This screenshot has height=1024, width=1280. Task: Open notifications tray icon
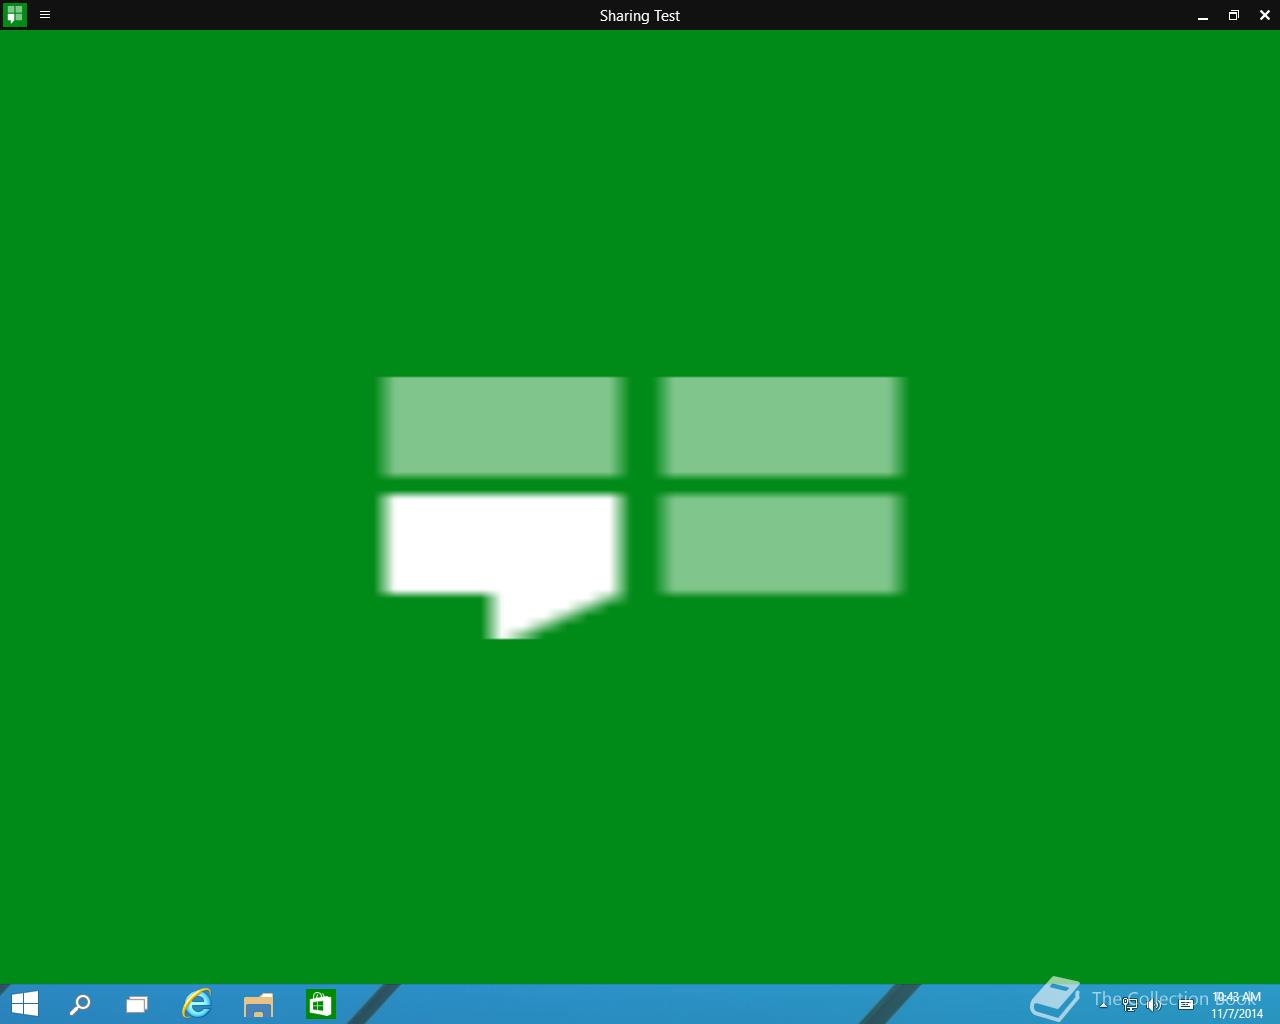click(1186, 1004)
